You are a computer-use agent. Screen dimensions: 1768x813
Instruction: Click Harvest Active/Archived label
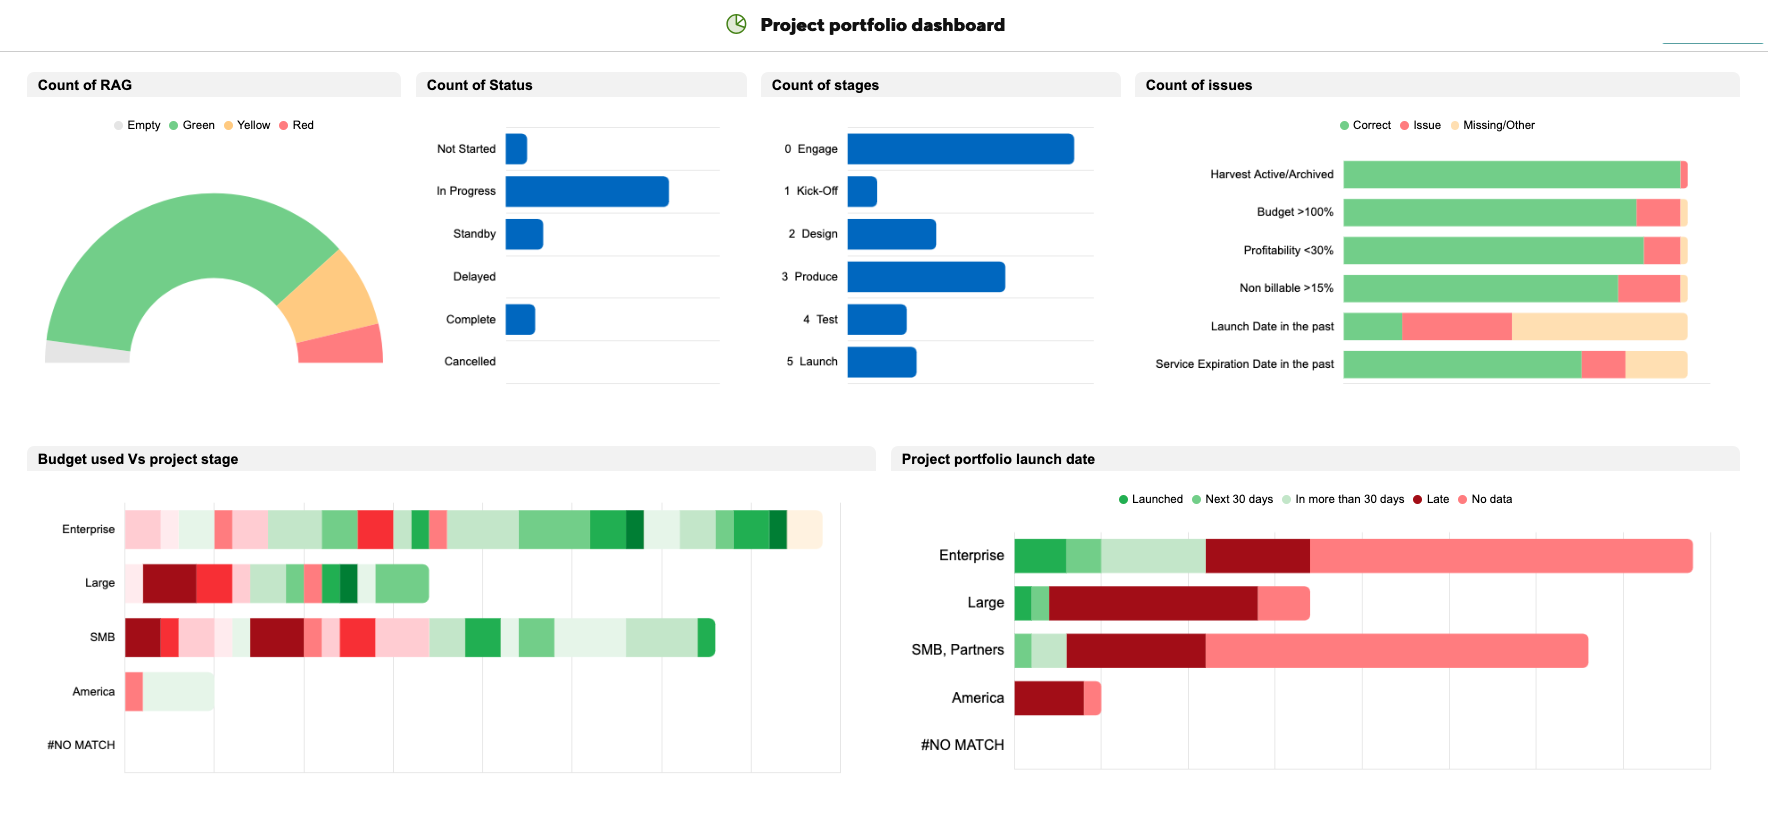(x=1272, y=174)
